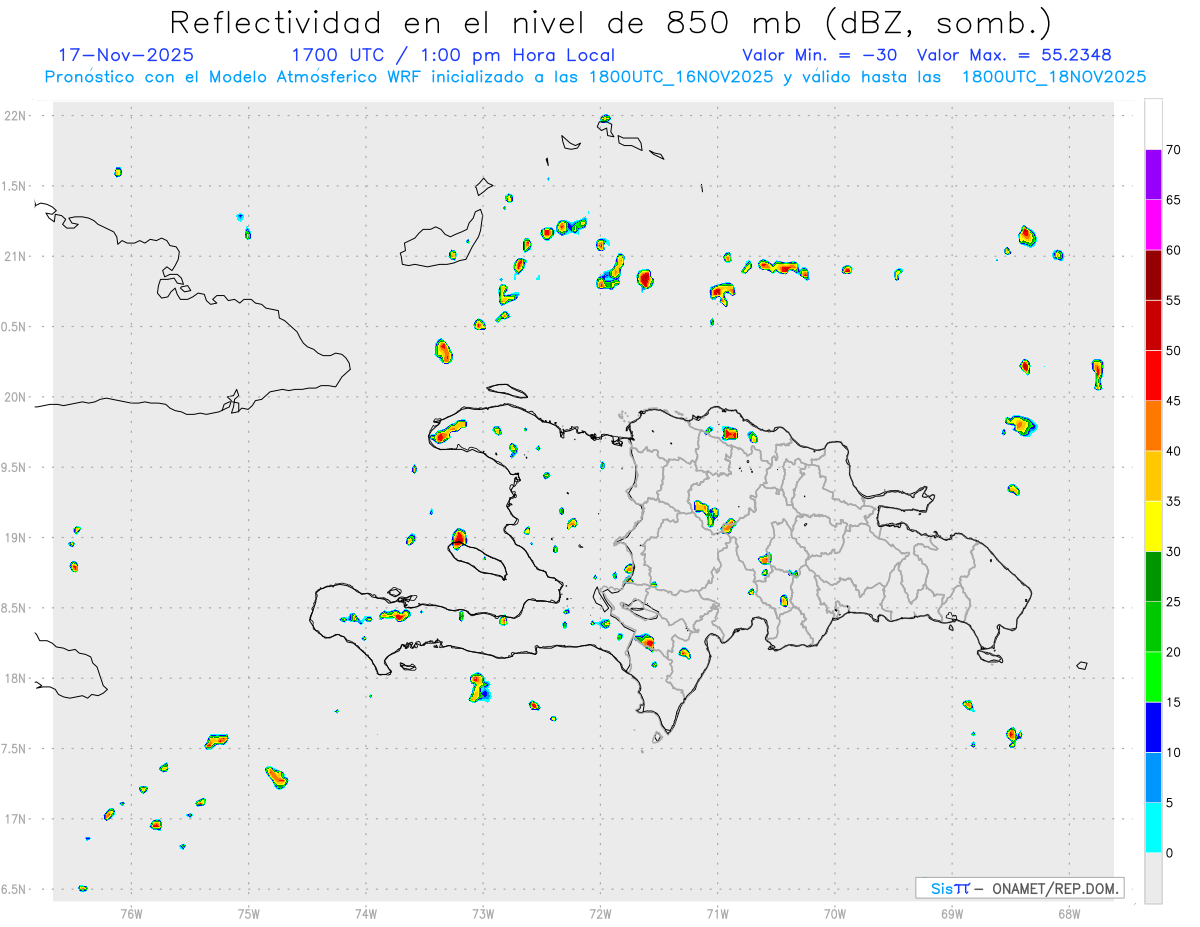Click the 'Valor Min. = -30' text
The width and height of the screenshot is (1200, 927).
pos(822,55)
